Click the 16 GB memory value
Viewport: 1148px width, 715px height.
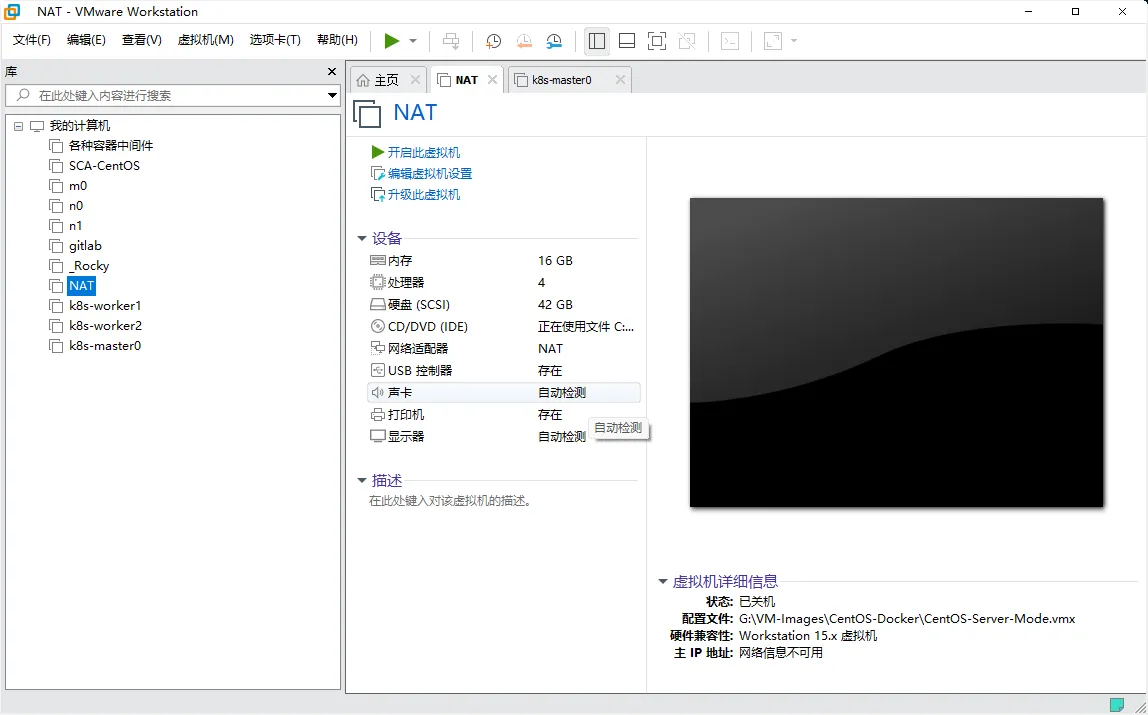[x=555, y=261]
